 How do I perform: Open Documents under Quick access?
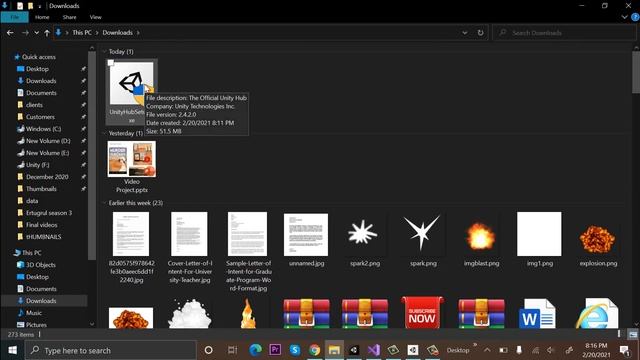coord(41,93)
